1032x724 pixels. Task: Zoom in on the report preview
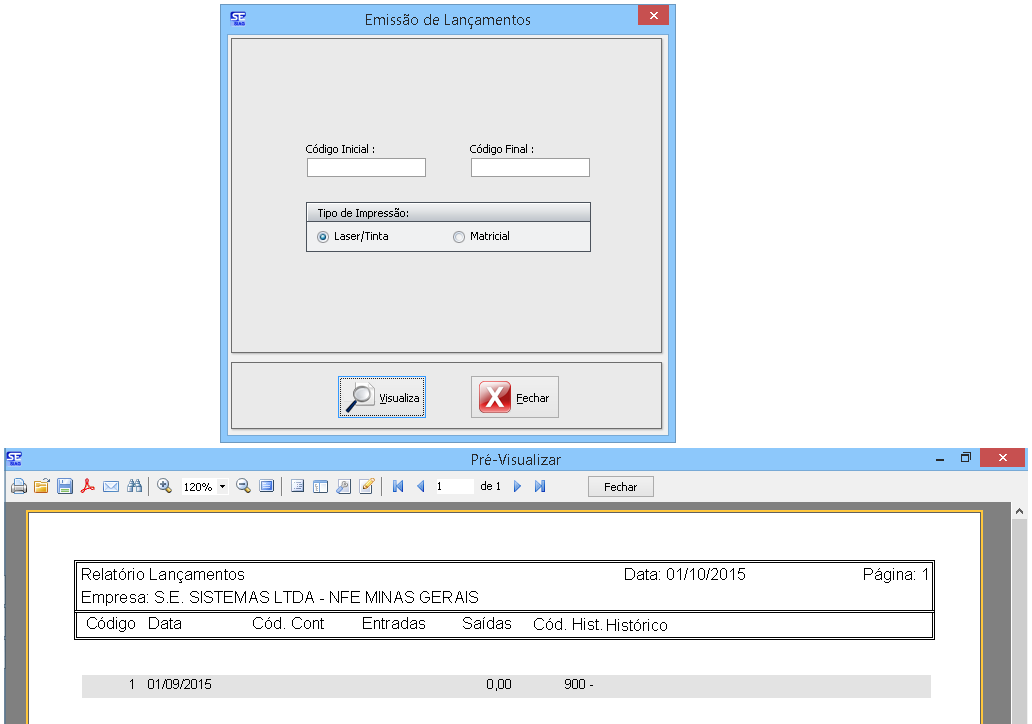165,487
